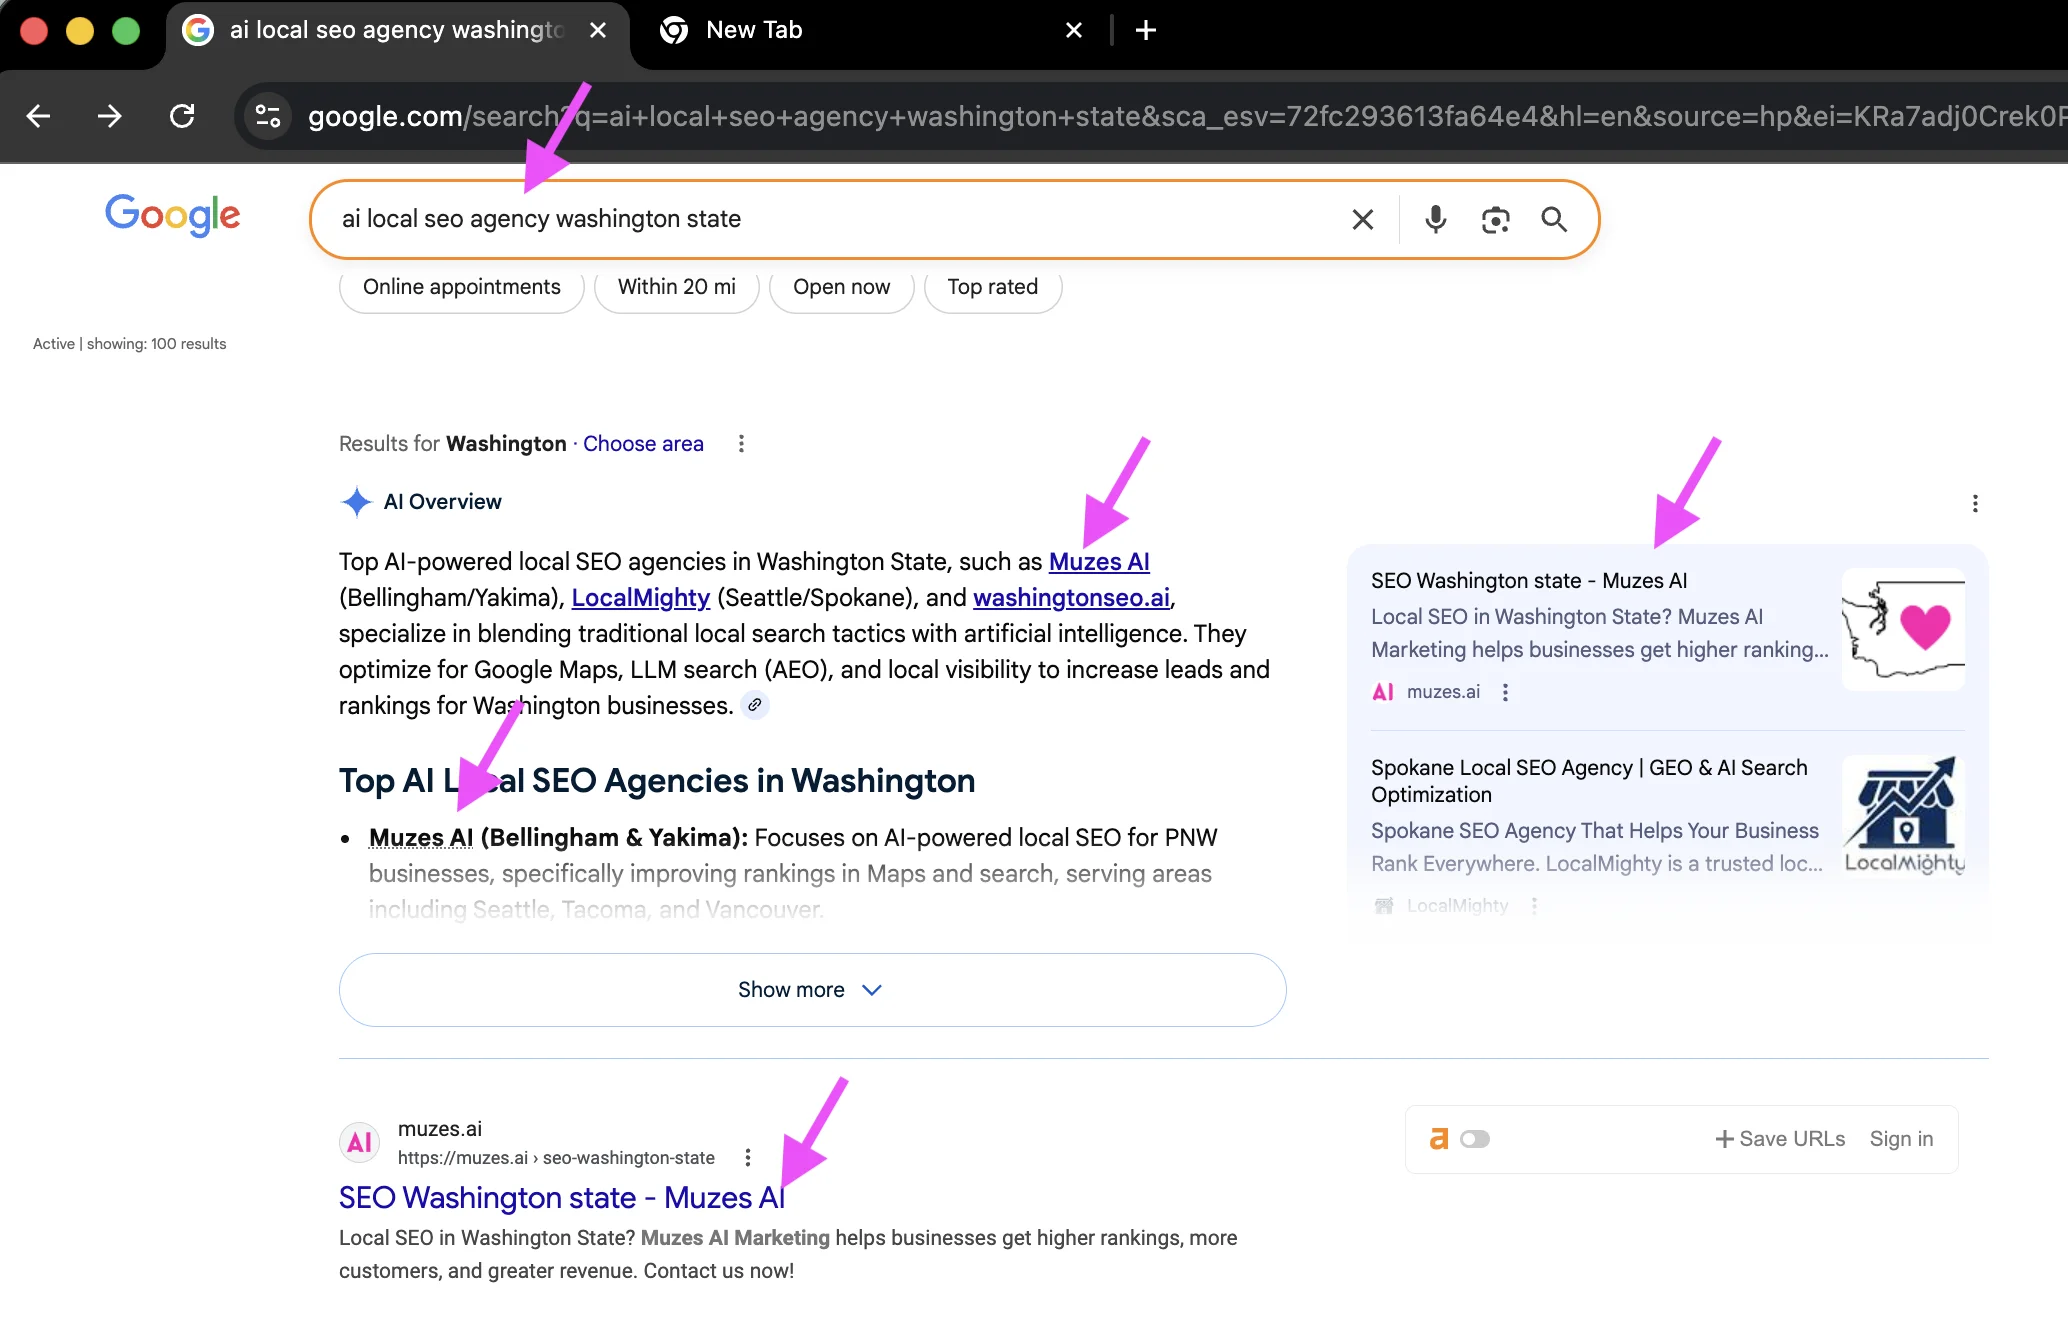Screen dimensions: 2068x1320
Task: Open a new browser tab with plus
Action: click(x=1146, y=30)
